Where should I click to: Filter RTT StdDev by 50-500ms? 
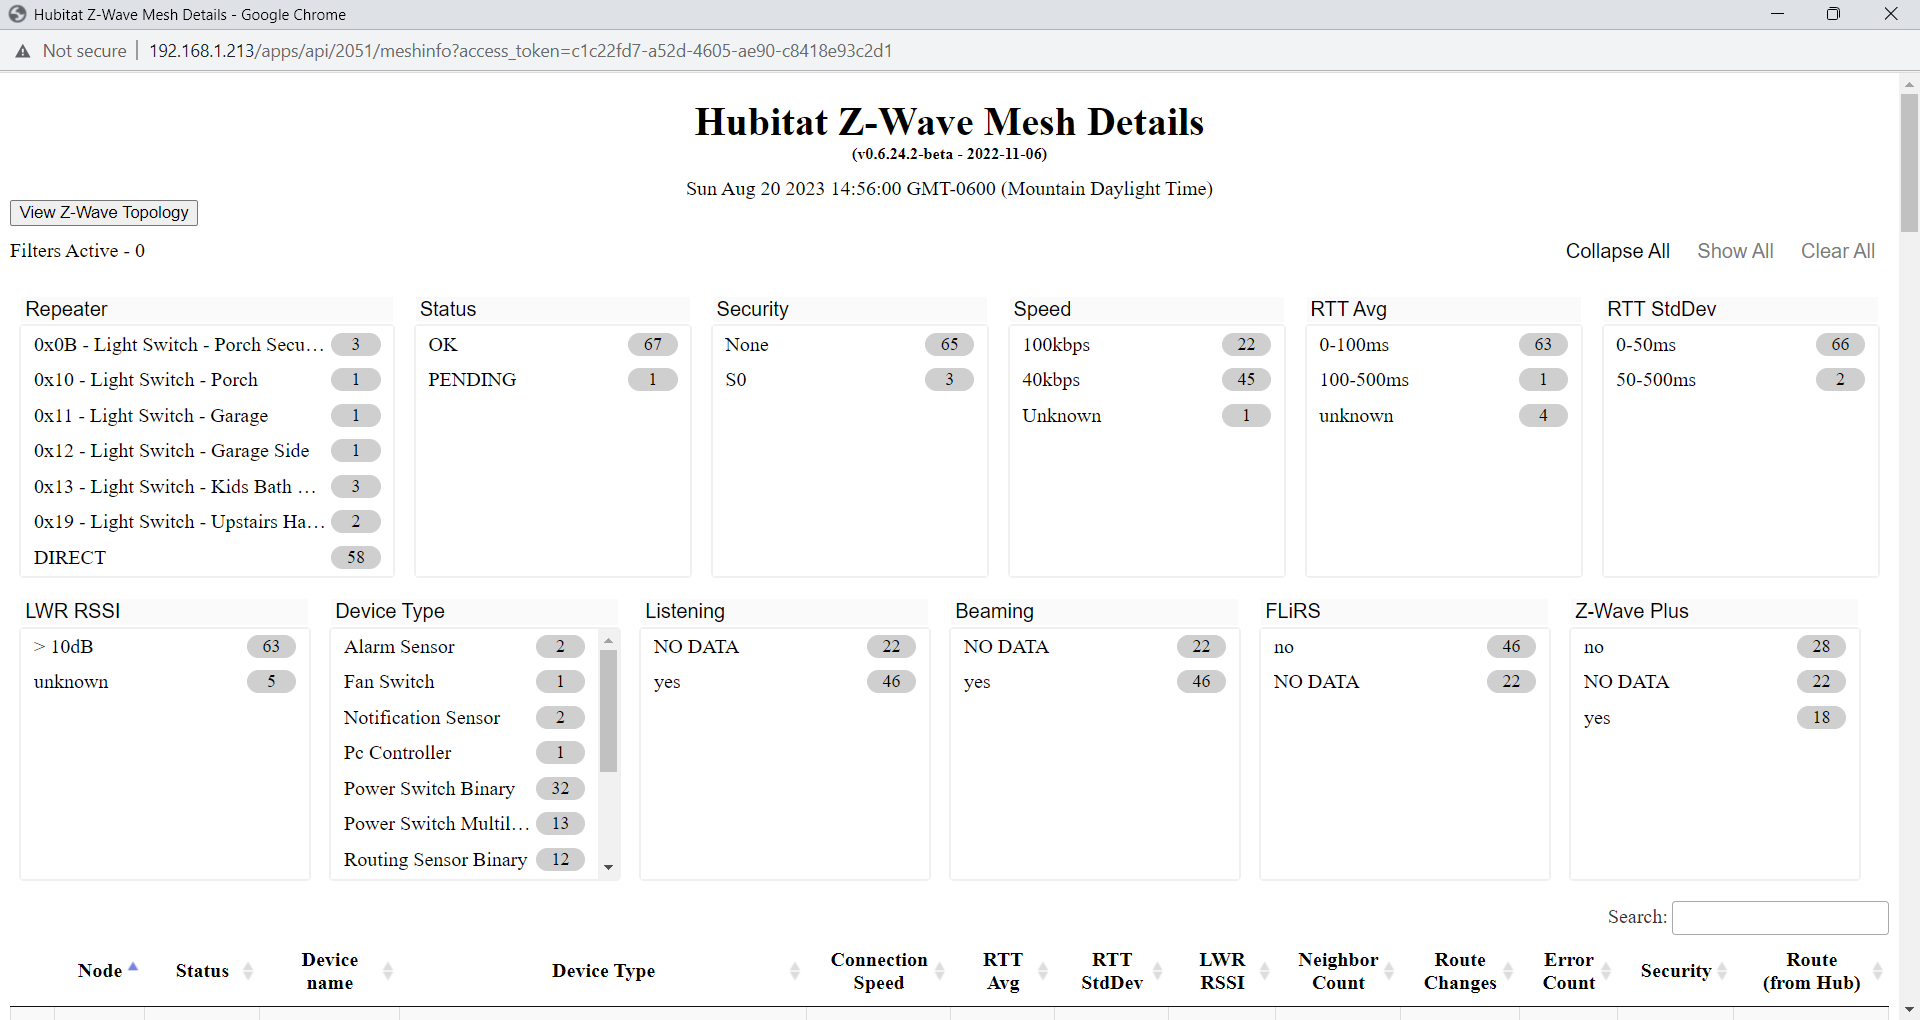(x=1740, y=380)
